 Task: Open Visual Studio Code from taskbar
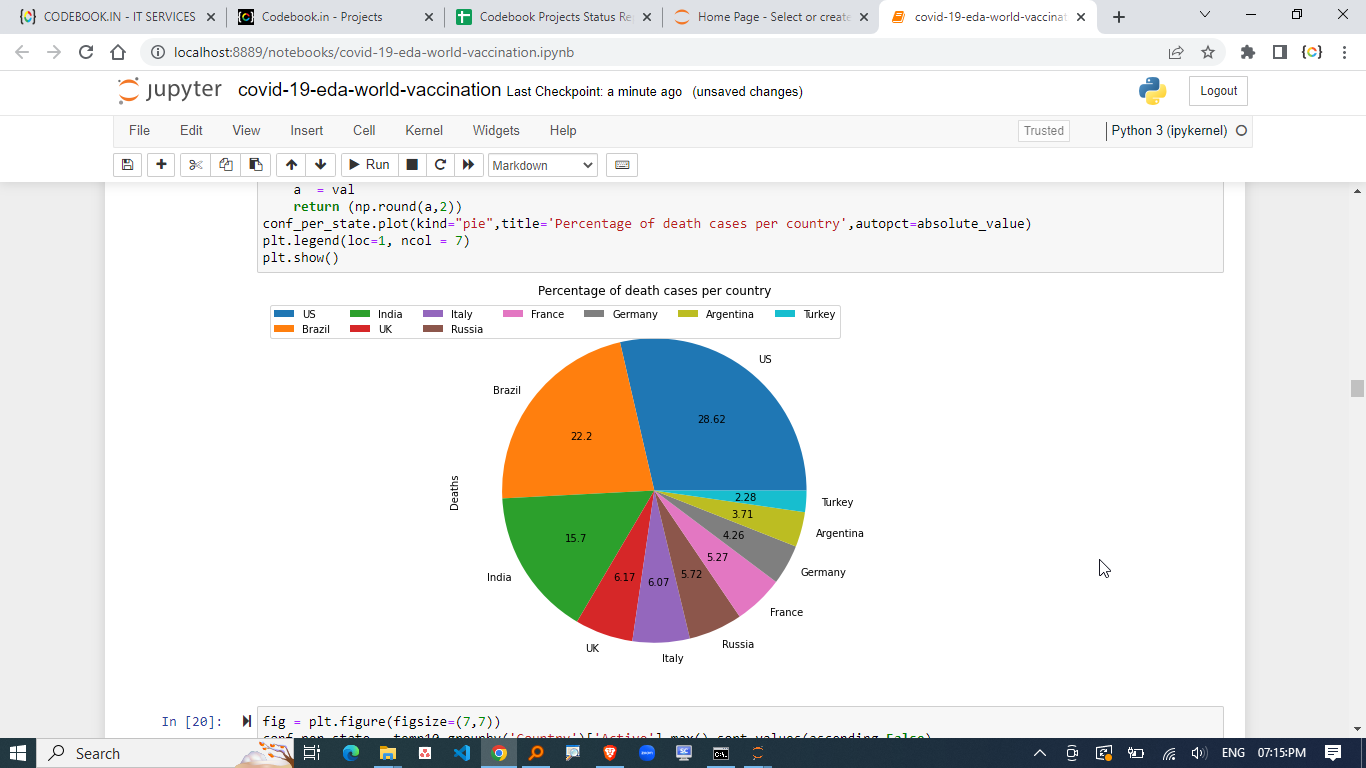tap(461, 753)
